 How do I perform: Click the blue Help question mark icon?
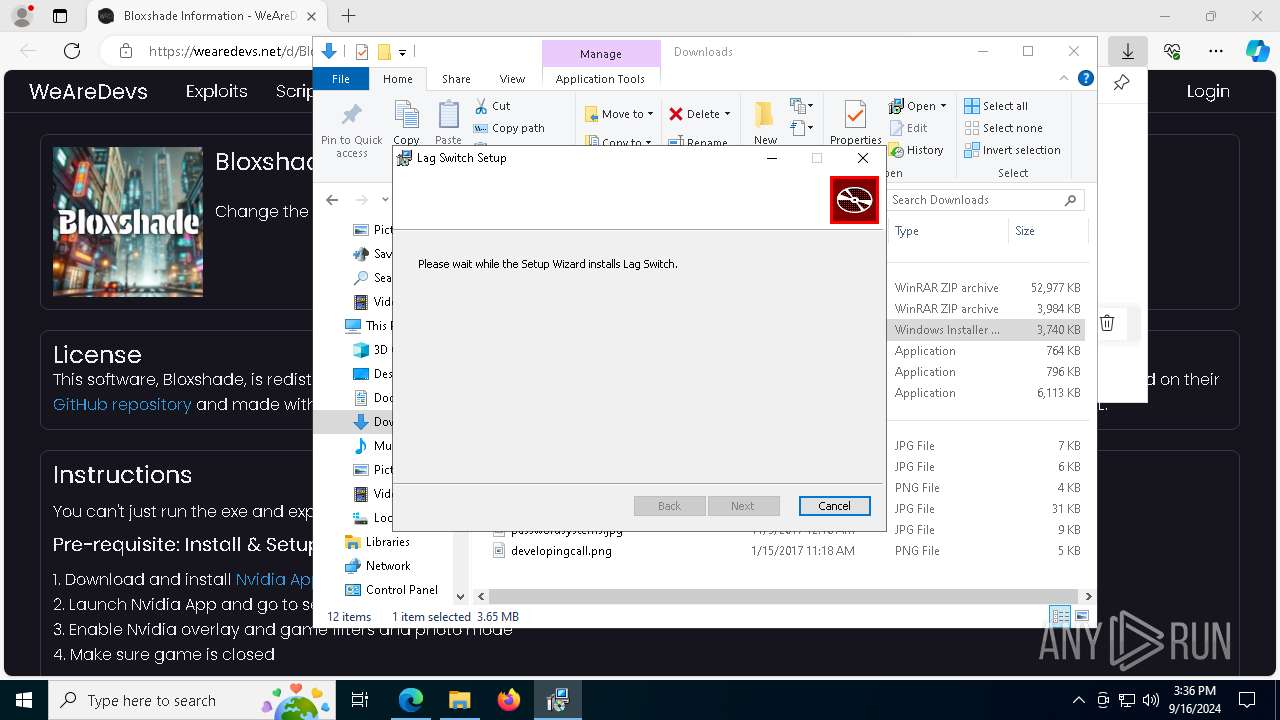(x=1085, y=78)
